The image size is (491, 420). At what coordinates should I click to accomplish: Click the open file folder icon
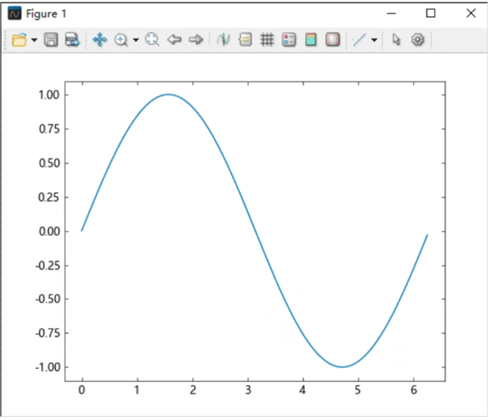pyautogui.click(x=19, y=40)
